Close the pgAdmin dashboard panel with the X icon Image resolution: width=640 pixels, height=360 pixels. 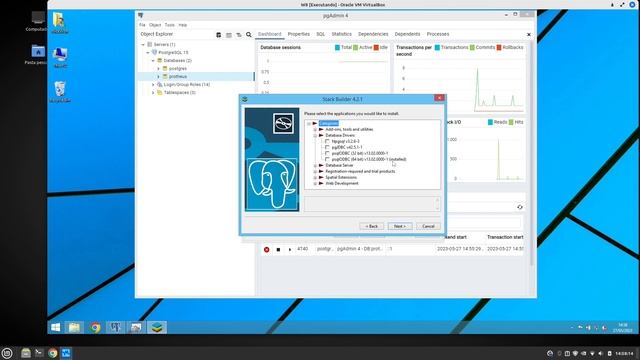pos(529,35)
